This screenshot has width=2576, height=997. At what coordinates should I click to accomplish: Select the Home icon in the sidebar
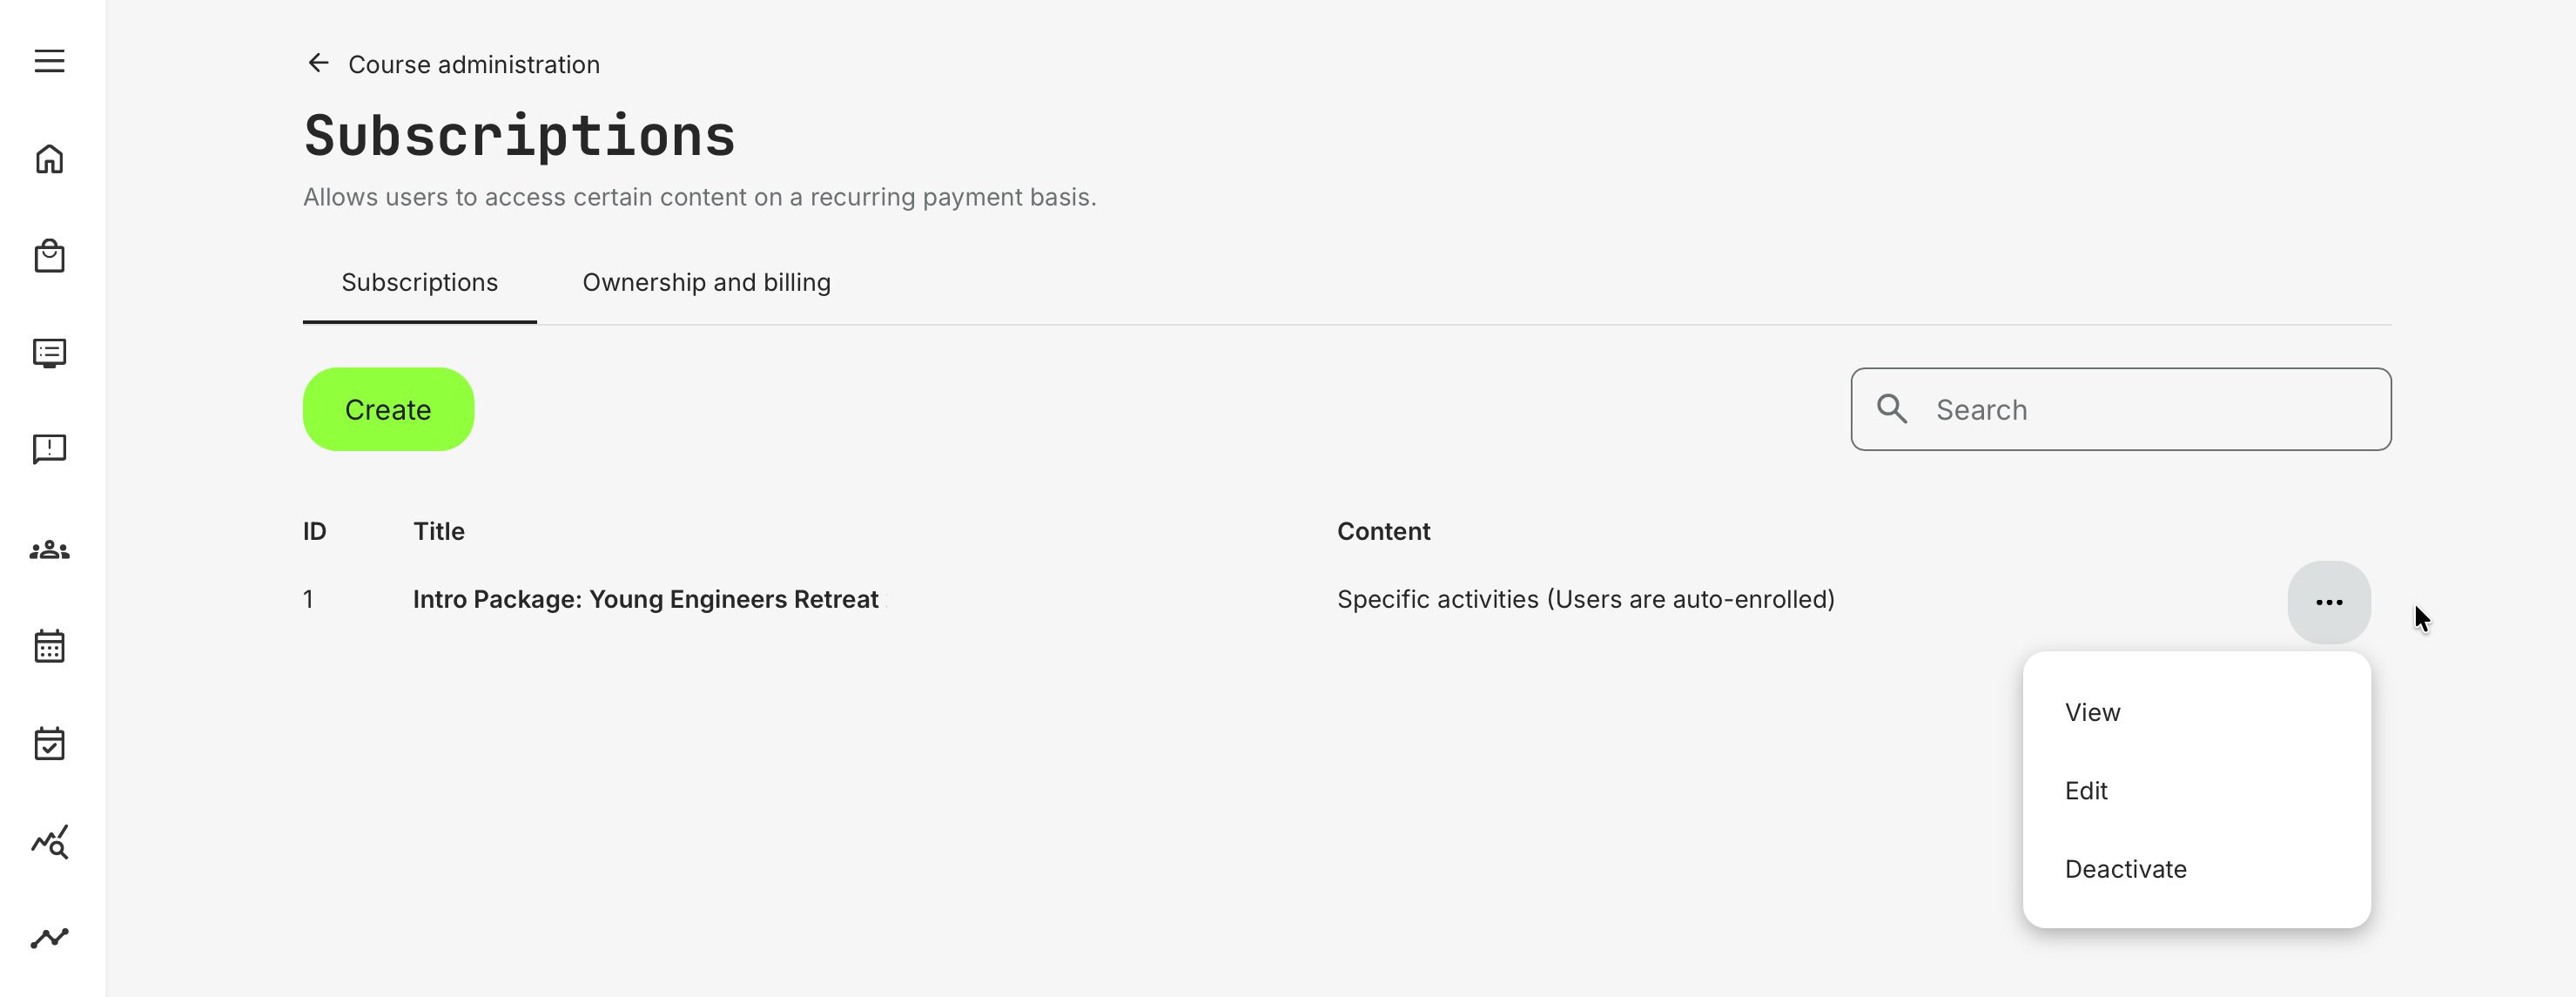point(50,159)
